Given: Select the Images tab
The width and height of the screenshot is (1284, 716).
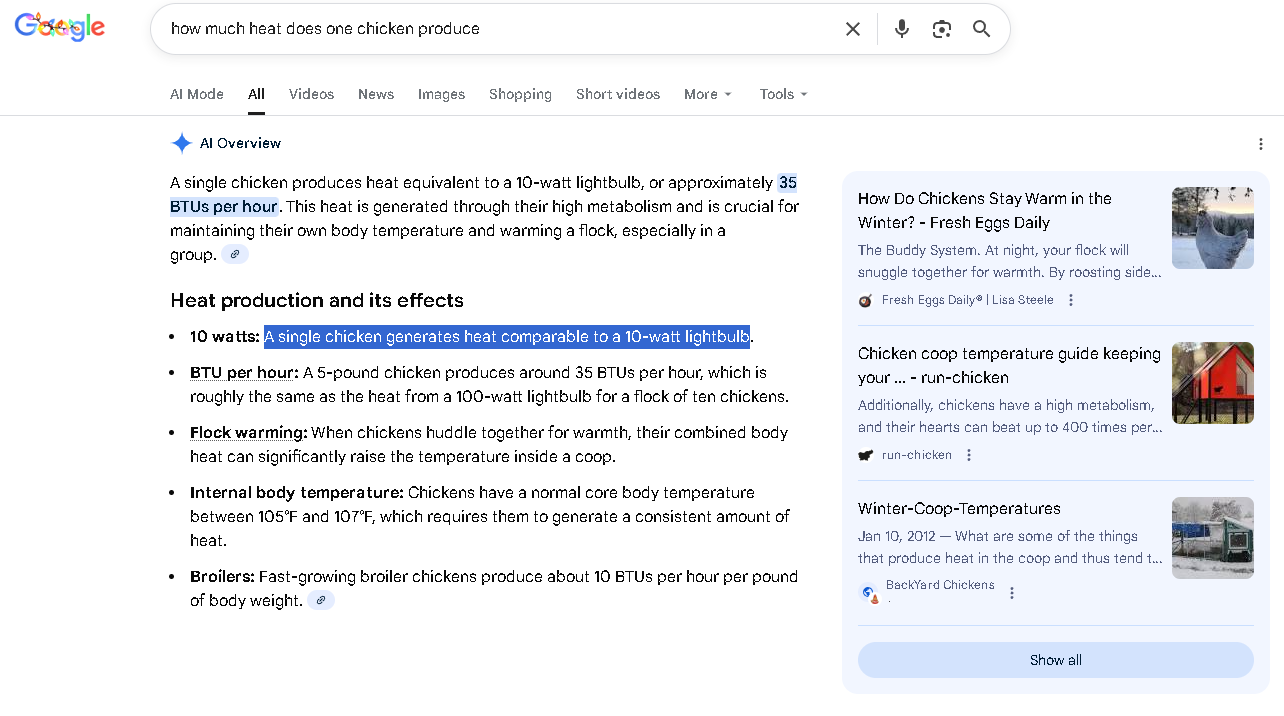Looking at the screenshot, I should (441, 94).
